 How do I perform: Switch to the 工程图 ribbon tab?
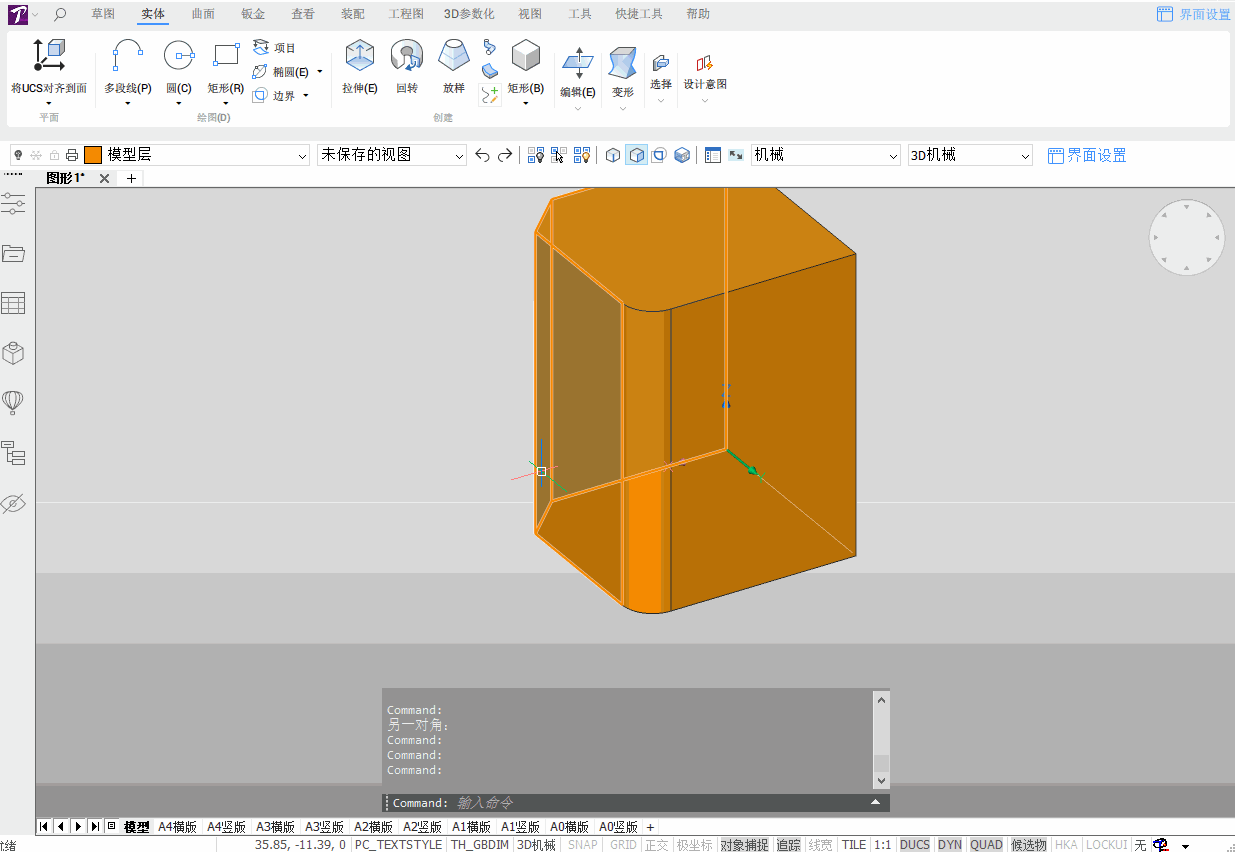click(406, 14)
